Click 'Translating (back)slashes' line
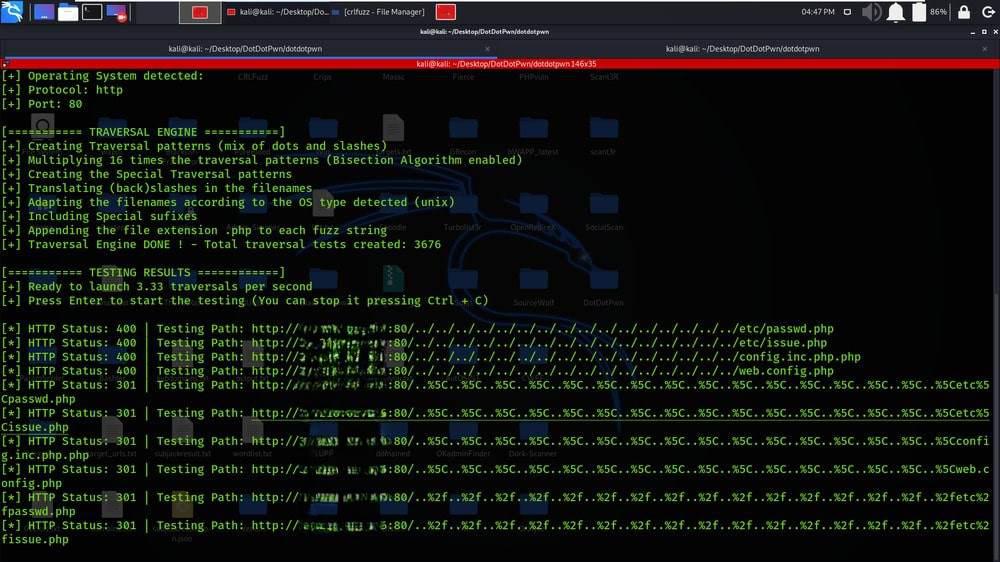This screenshot has width=1000, height=562. tap(156, 188)
